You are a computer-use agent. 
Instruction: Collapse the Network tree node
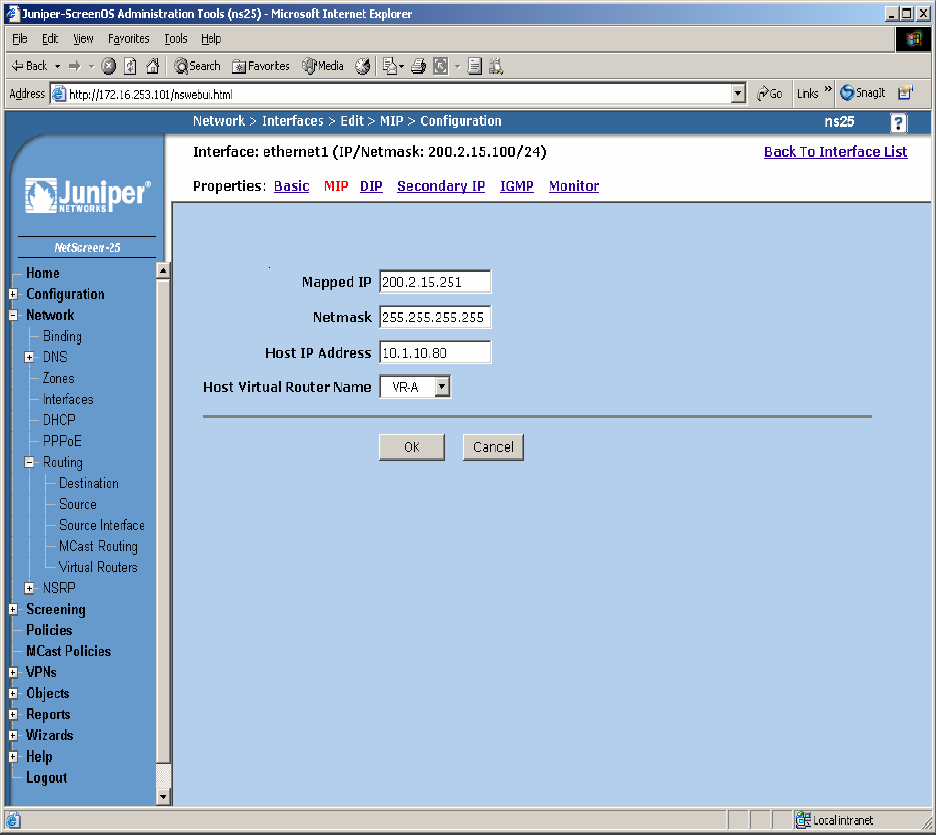pyautogui.click(x=13, y=315)
